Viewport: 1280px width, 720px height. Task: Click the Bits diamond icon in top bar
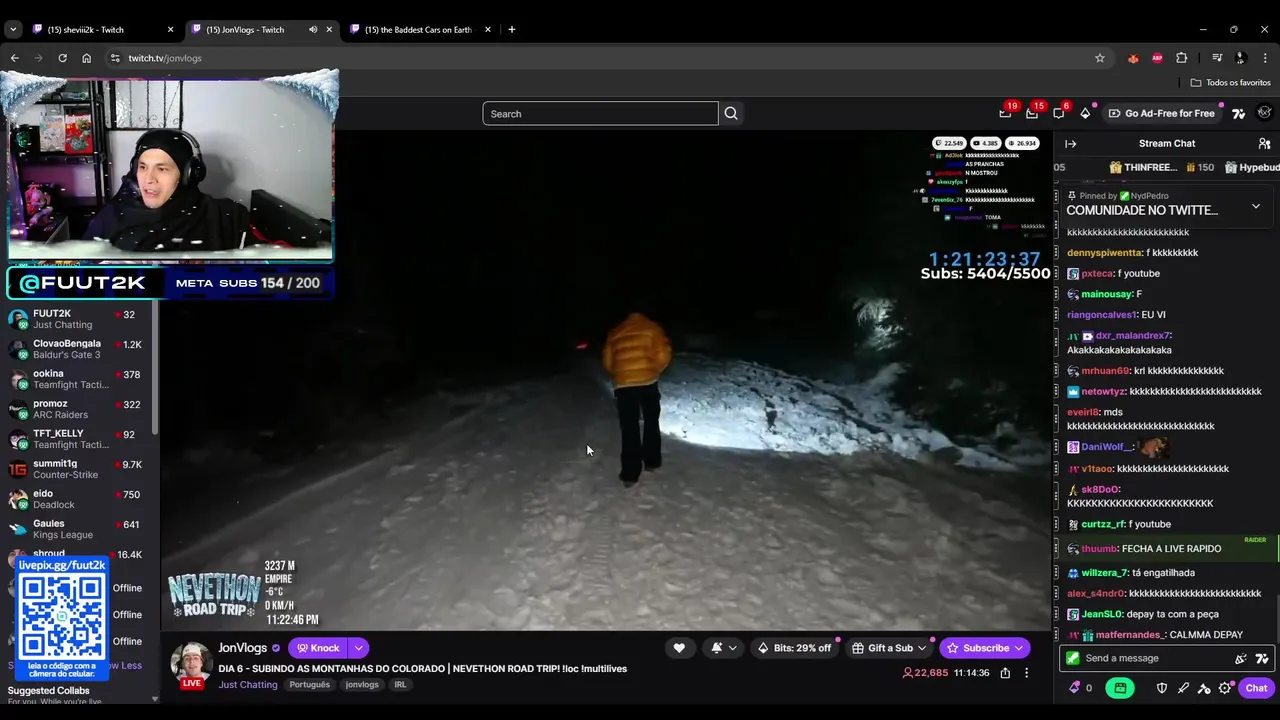point(1085,113)
